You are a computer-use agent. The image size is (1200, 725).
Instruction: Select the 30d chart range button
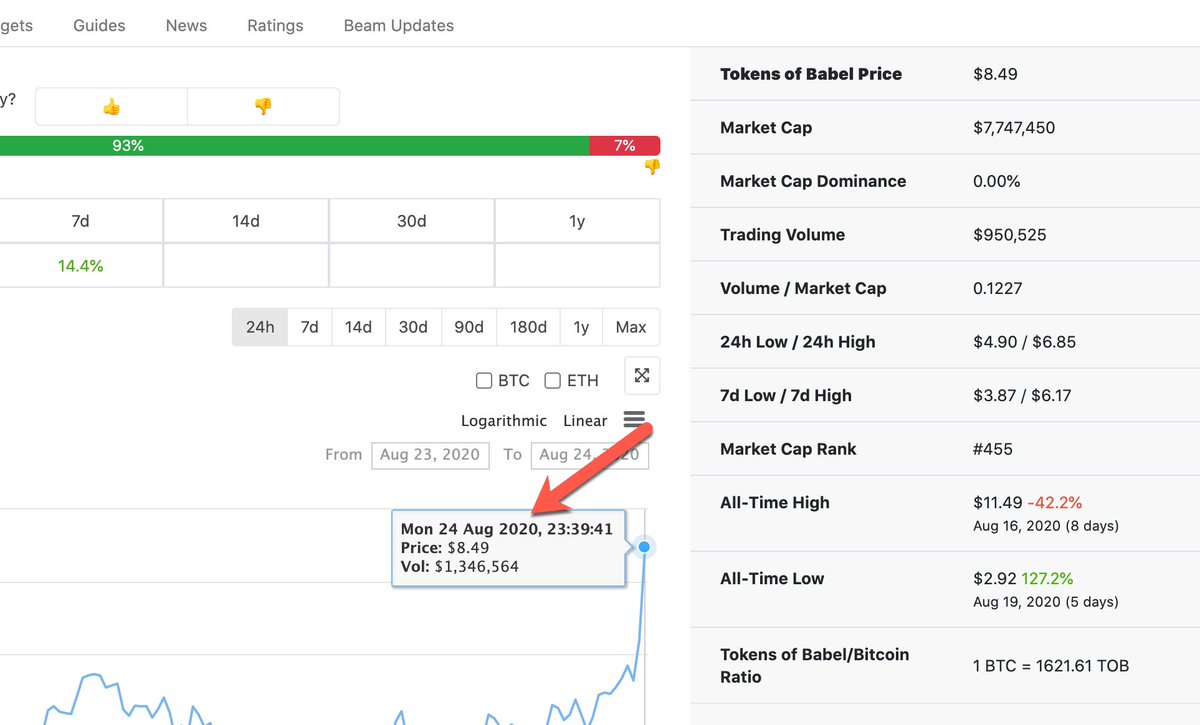[x=413, y=327]
